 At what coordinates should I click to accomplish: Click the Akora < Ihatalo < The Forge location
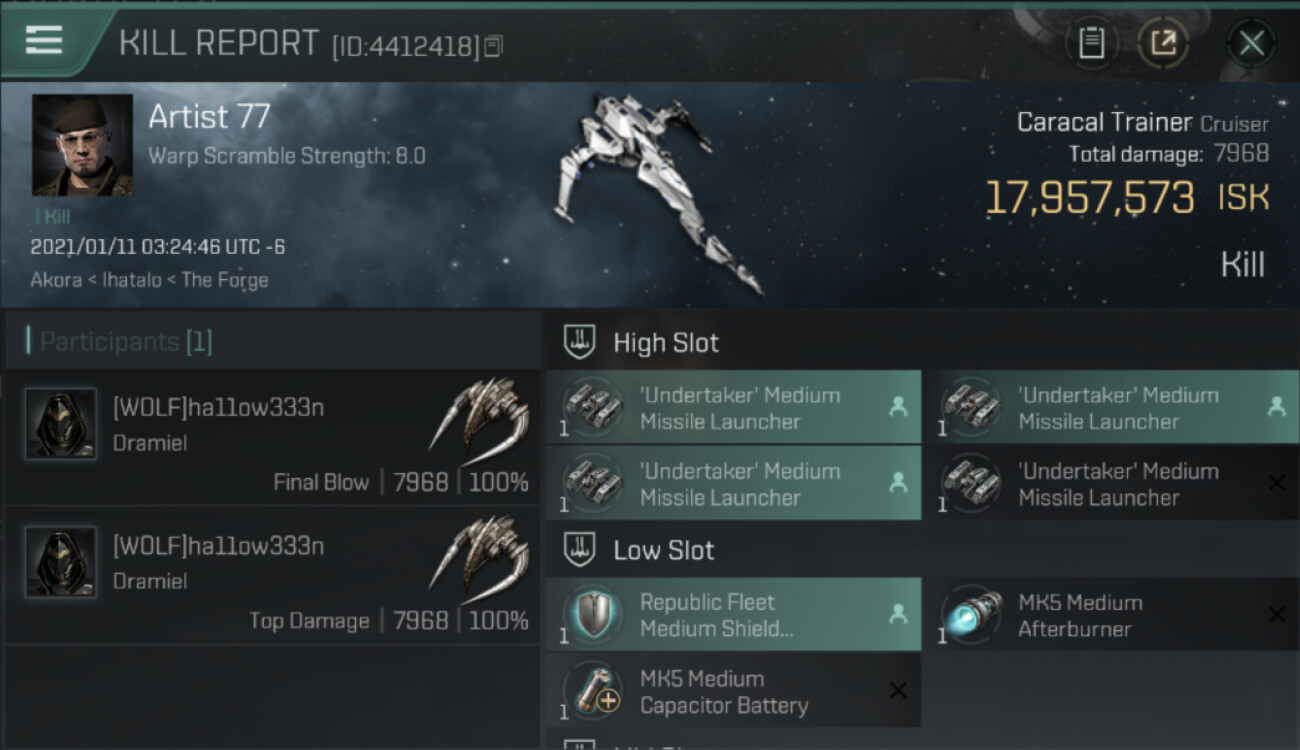(x=149, y=280)
